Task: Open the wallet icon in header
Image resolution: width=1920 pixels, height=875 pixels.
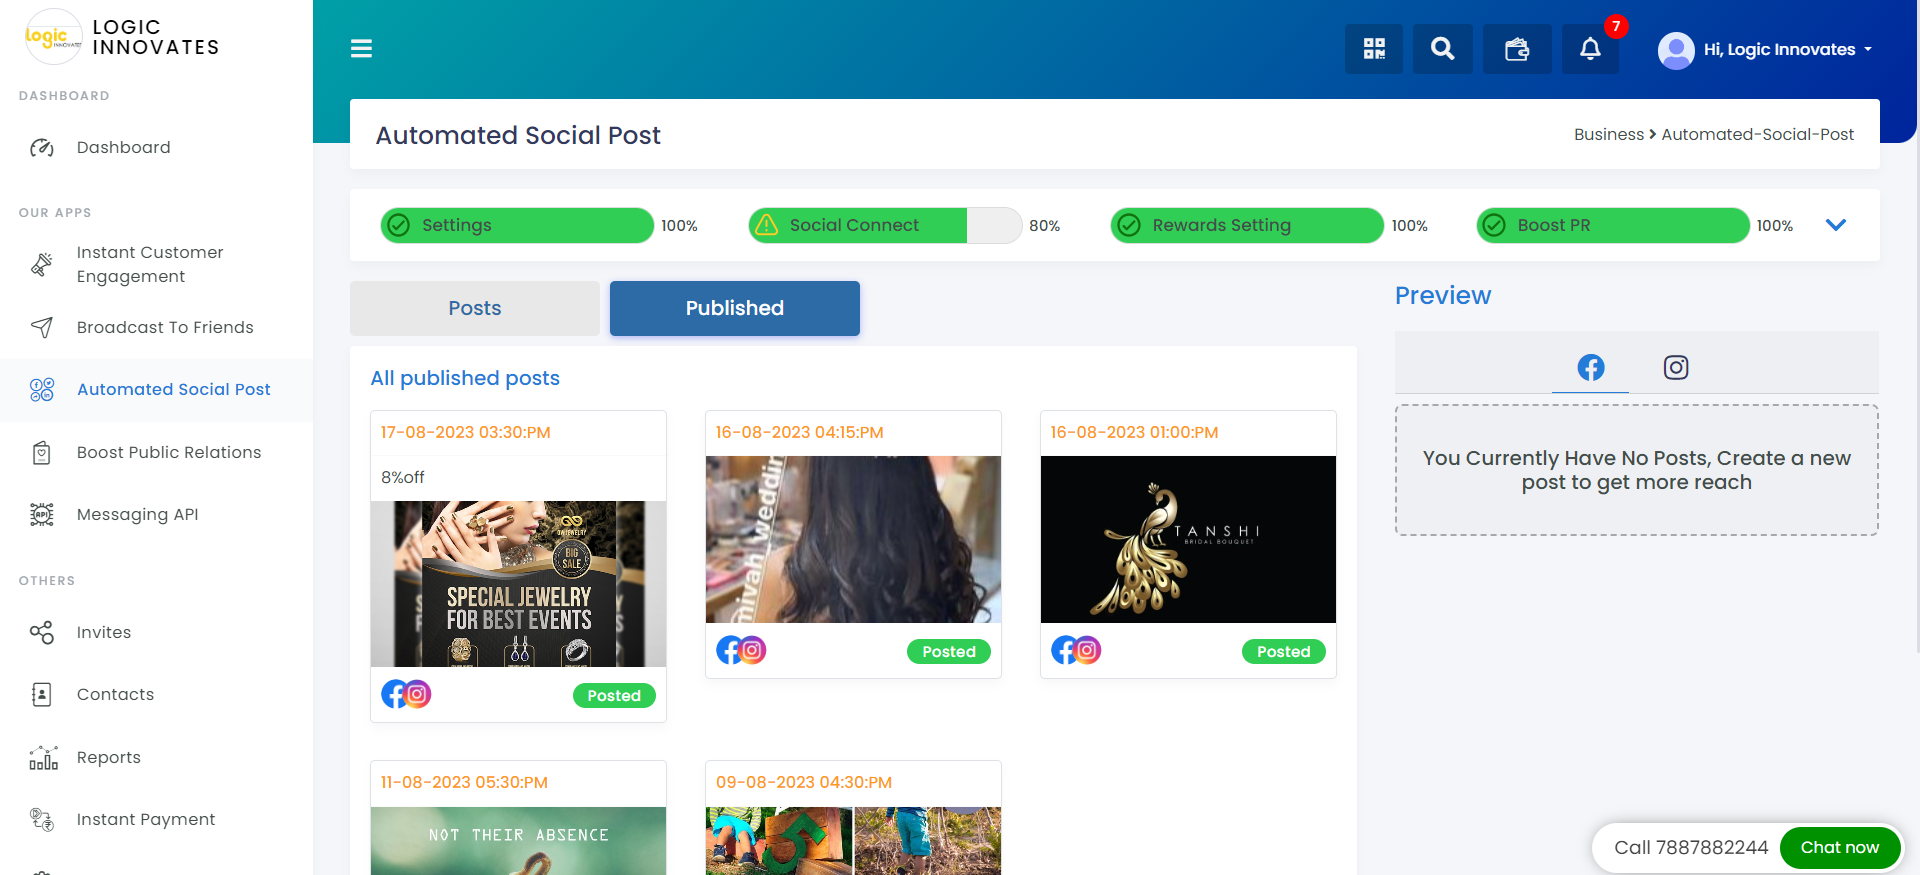Action: coord(1517,49)
